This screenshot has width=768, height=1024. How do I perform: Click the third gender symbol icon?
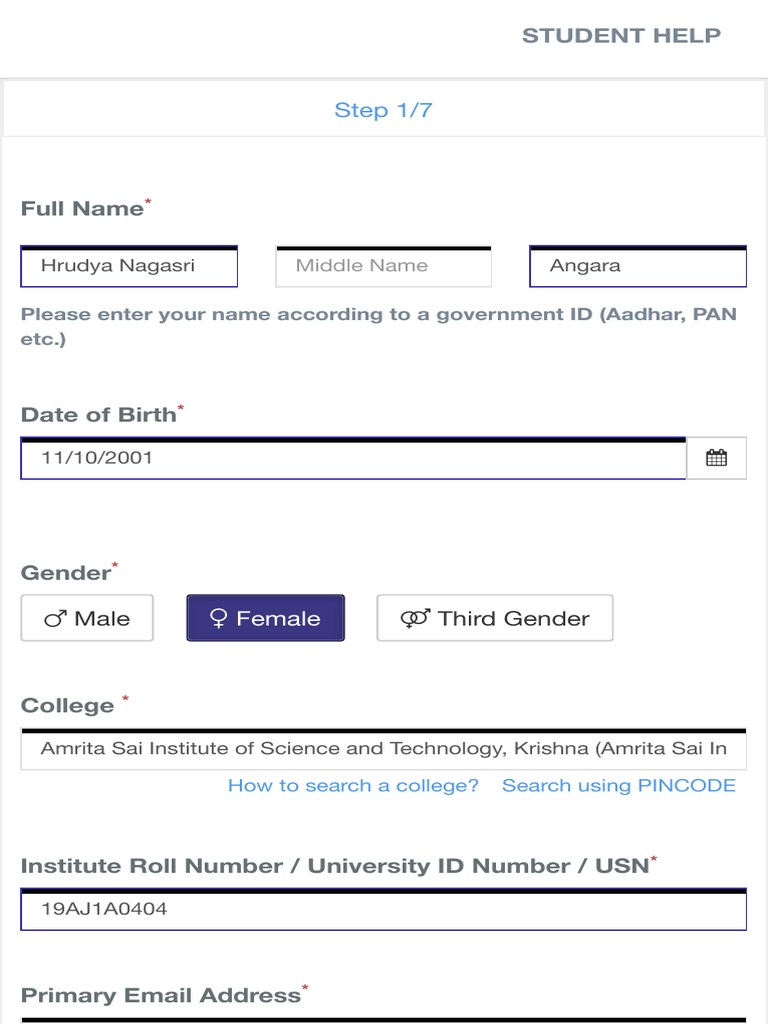tap(415, 619)
